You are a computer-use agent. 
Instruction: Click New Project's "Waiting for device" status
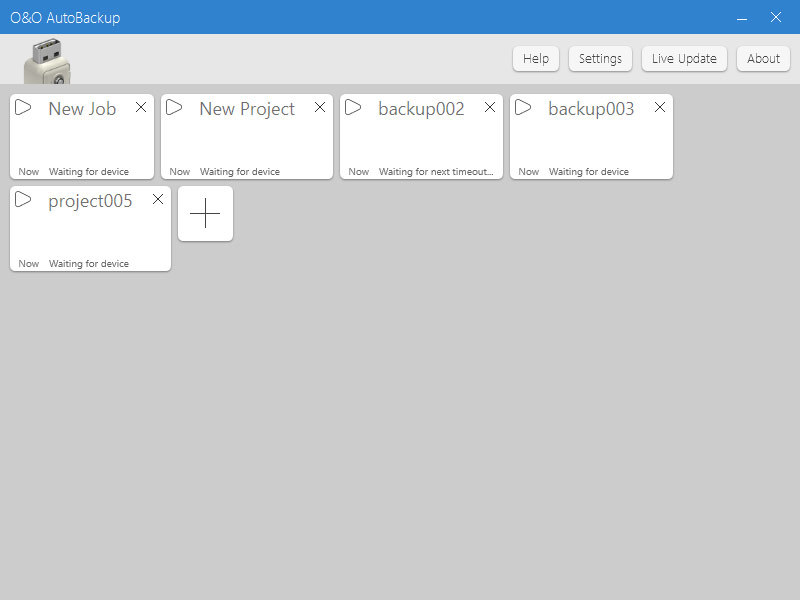[x=240, y=171]
